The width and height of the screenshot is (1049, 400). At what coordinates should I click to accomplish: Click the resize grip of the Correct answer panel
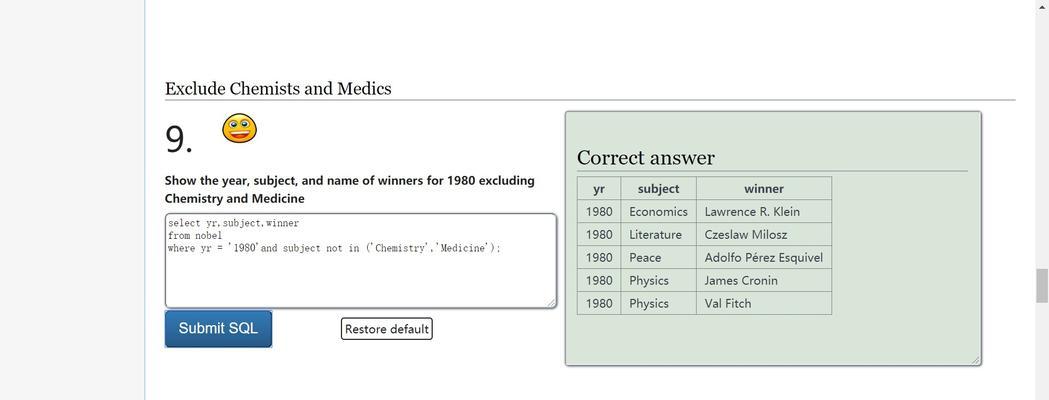tap(975, 360)
